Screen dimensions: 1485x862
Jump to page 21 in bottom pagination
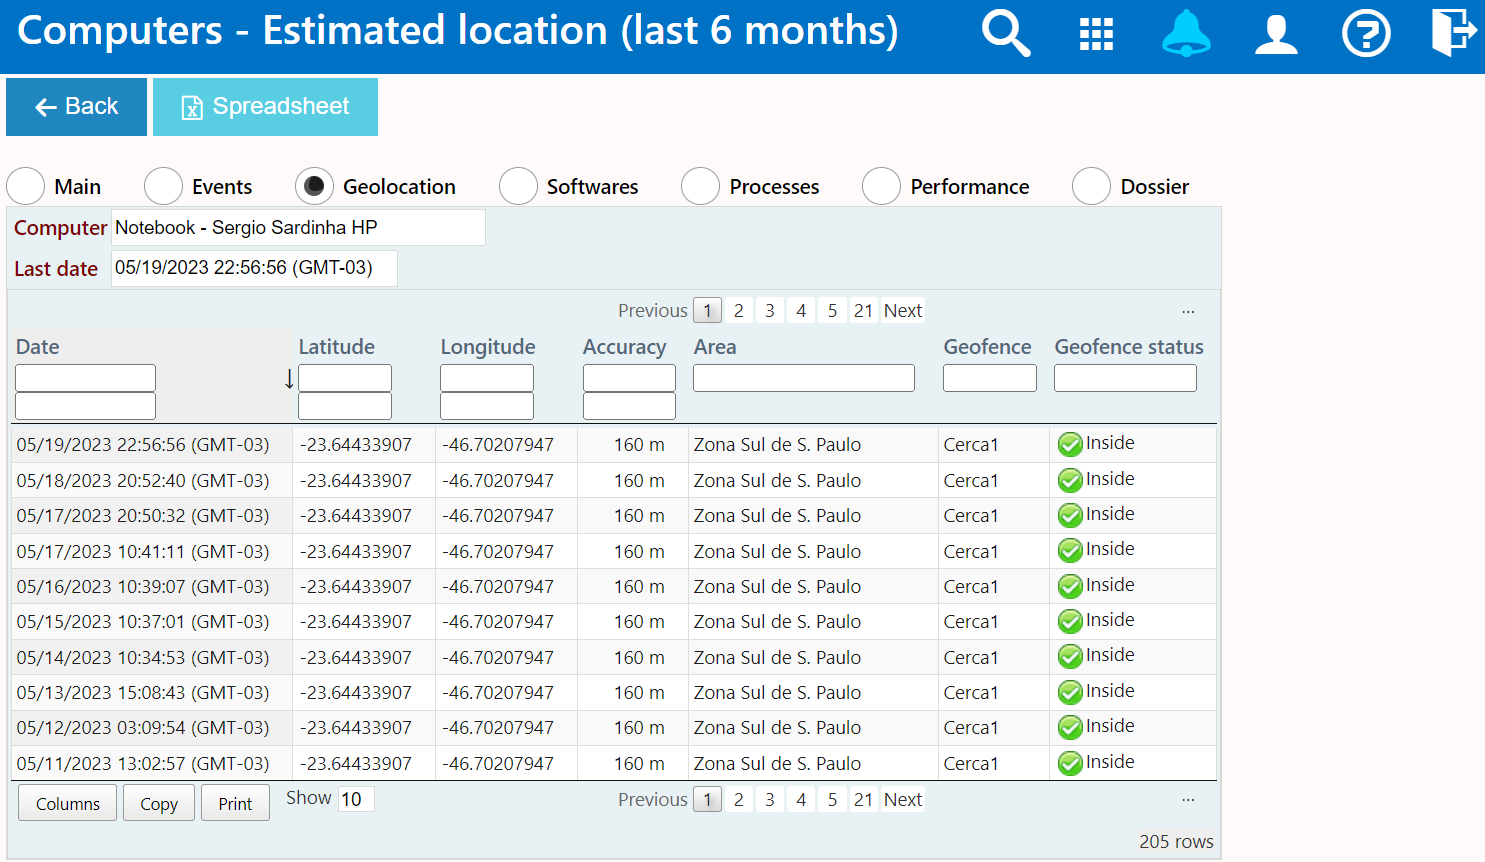click(863, 800)
